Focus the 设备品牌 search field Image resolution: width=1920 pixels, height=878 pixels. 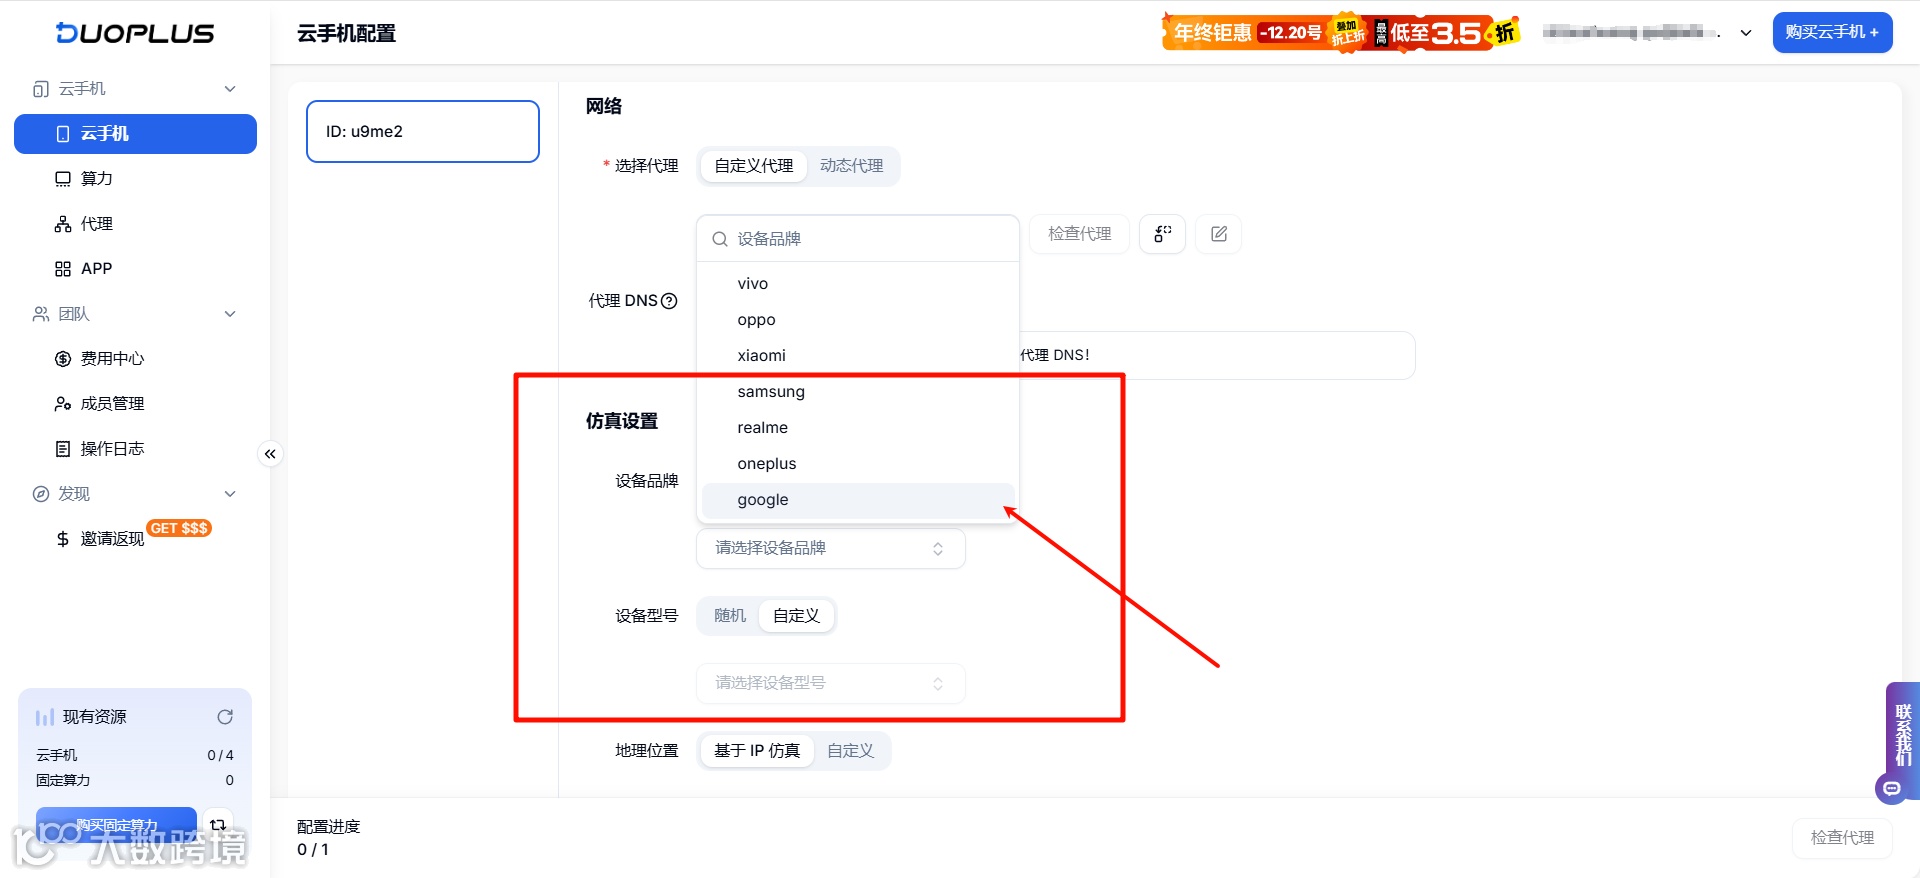[x=858, y=239]
